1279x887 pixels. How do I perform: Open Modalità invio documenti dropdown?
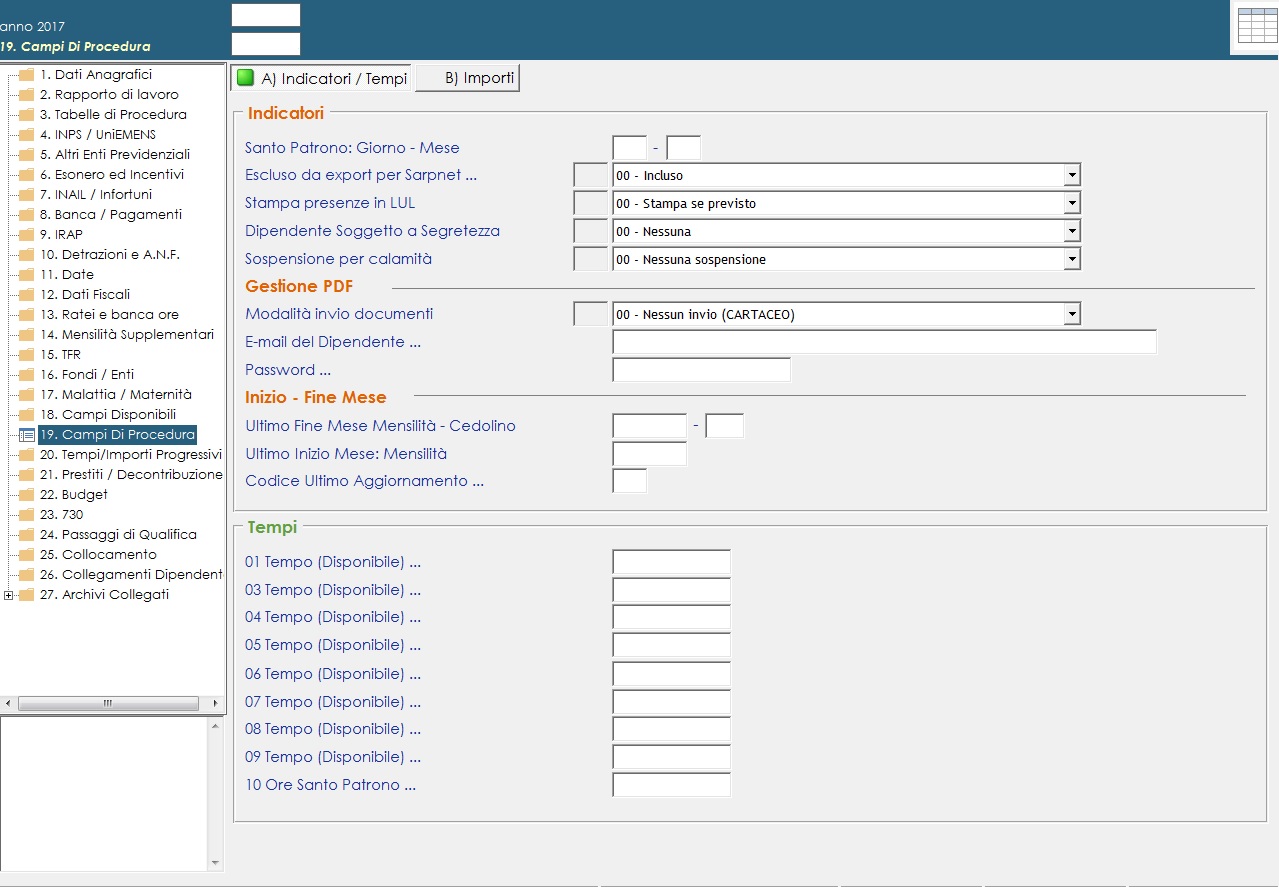(1071, 315)
